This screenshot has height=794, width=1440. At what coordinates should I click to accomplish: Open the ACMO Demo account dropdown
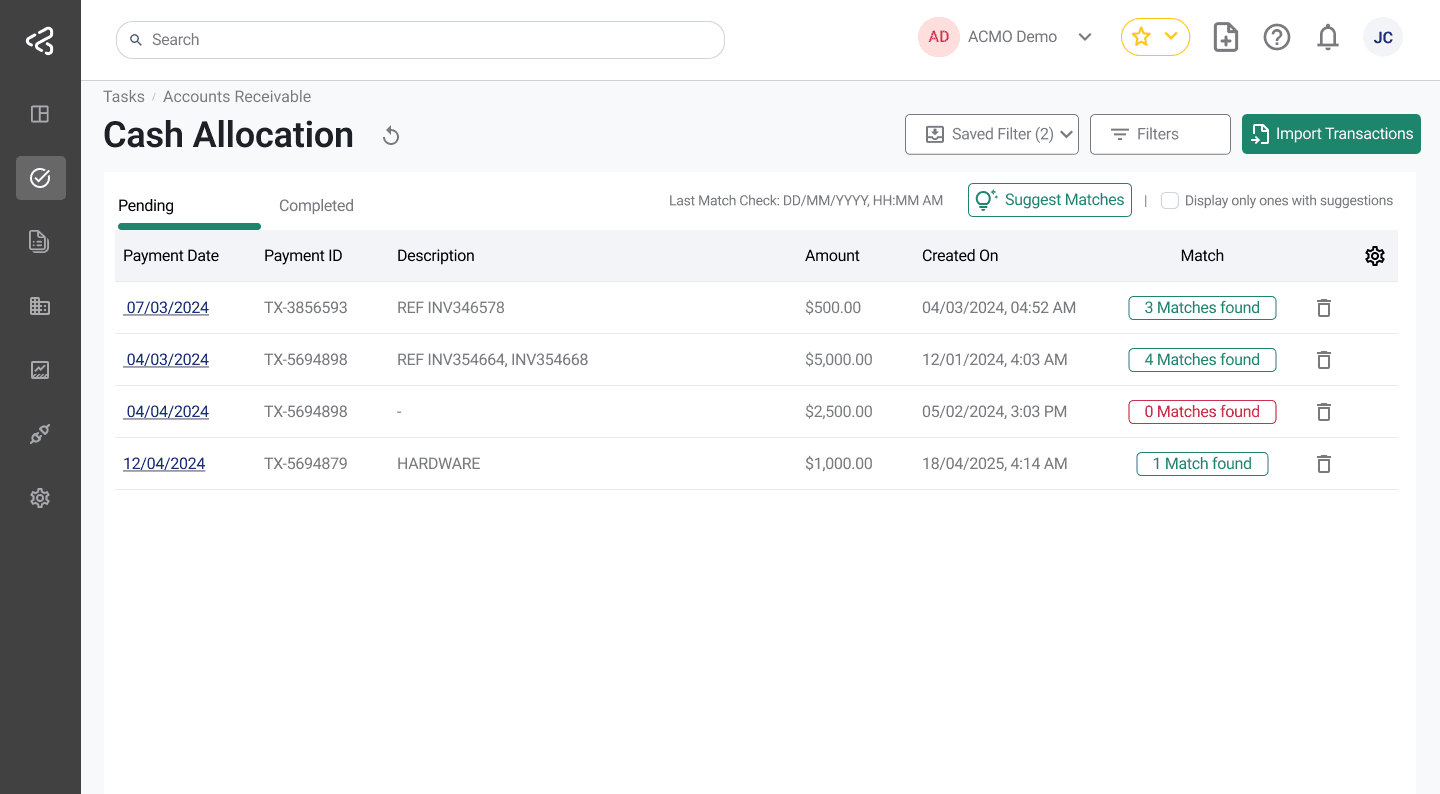click(x=1086, y=36)
